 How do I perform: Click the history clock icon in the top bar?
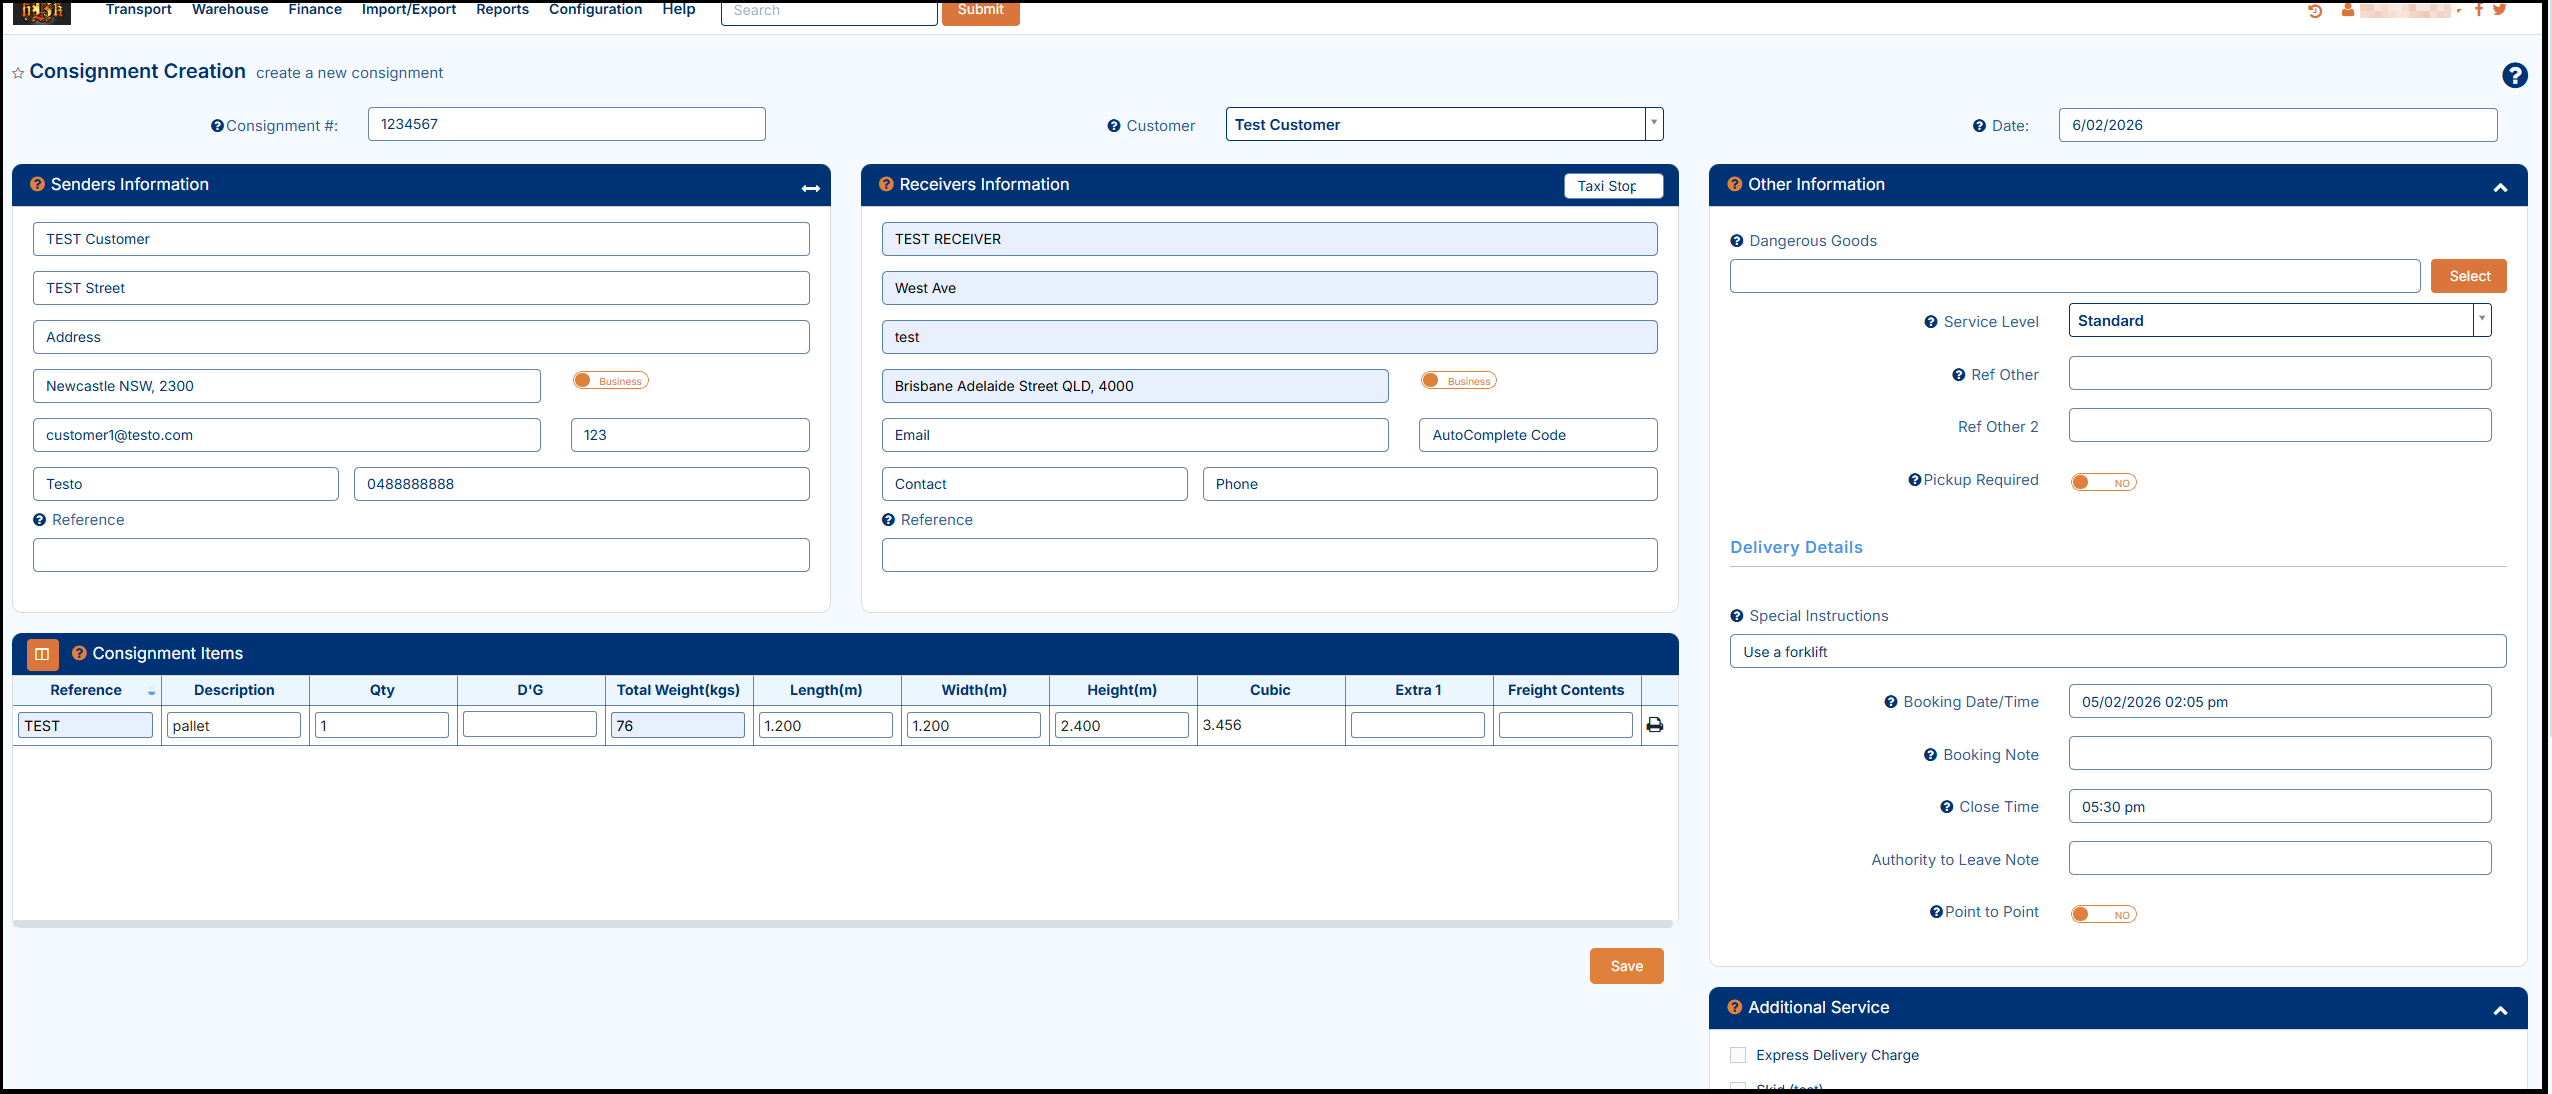2314,11
